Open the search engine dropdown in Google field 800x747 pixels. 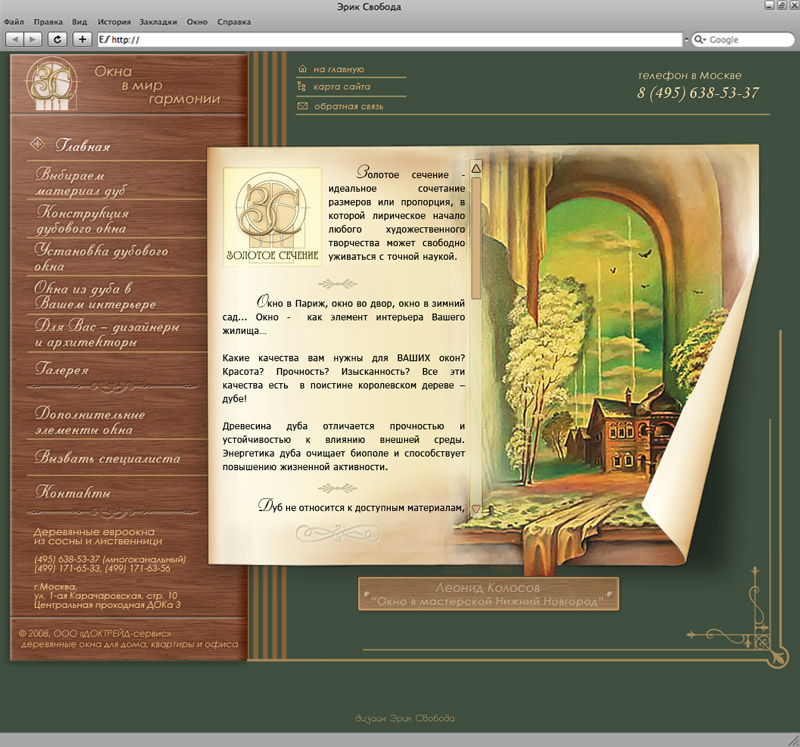[x=701, y=40]
